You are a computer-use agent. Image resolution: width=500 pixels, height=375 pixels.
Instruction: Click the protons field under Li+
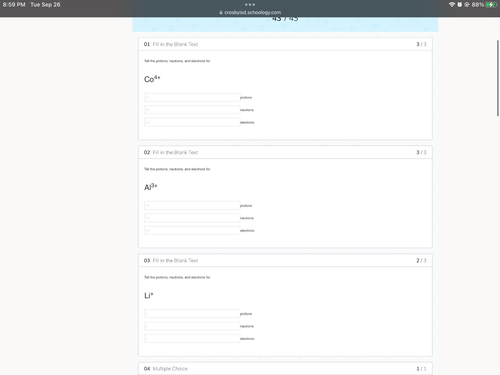[192, 314]
